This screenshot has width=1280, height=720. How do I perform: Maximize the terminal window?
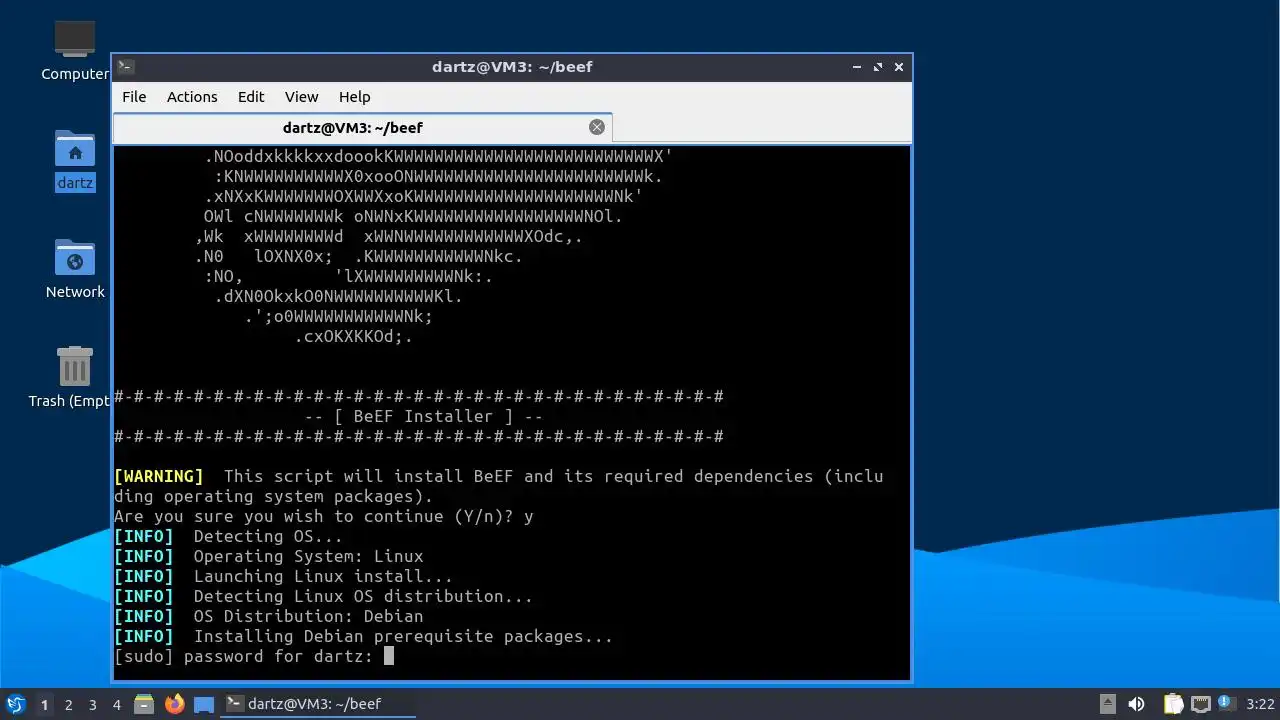pos(878,67)
